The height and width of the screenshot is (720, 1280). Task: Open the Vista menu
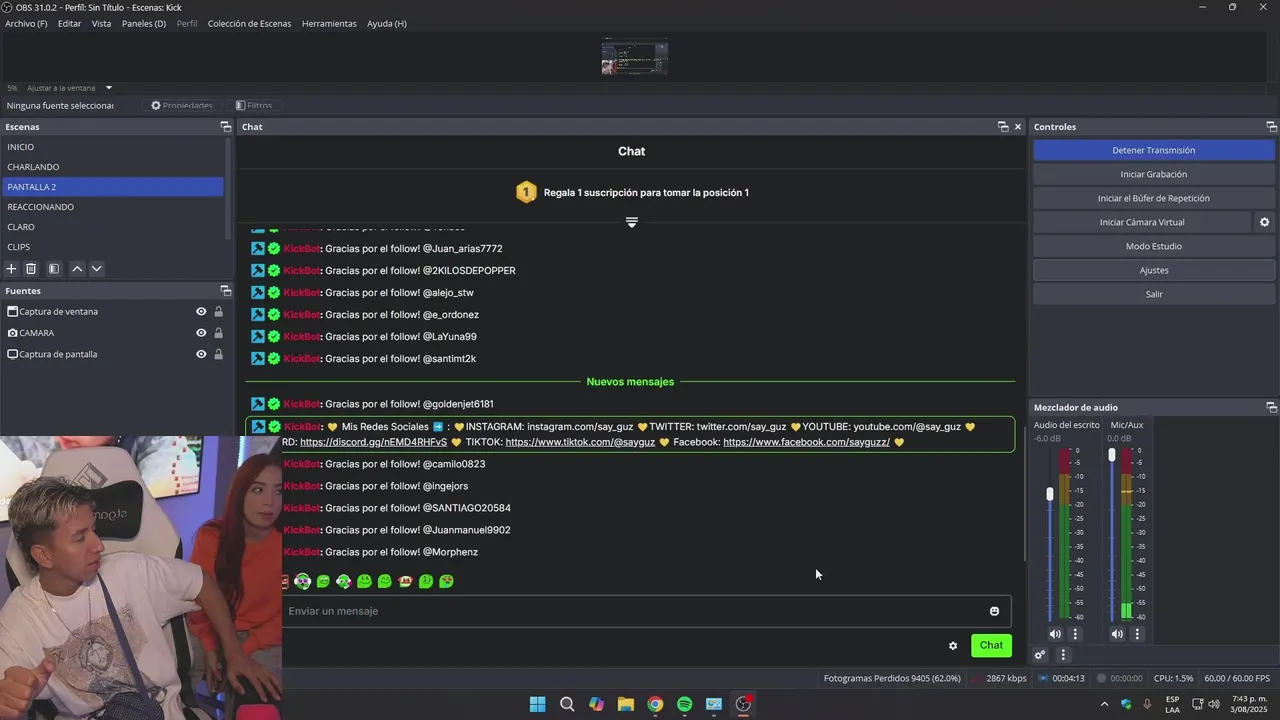point(102,23)
